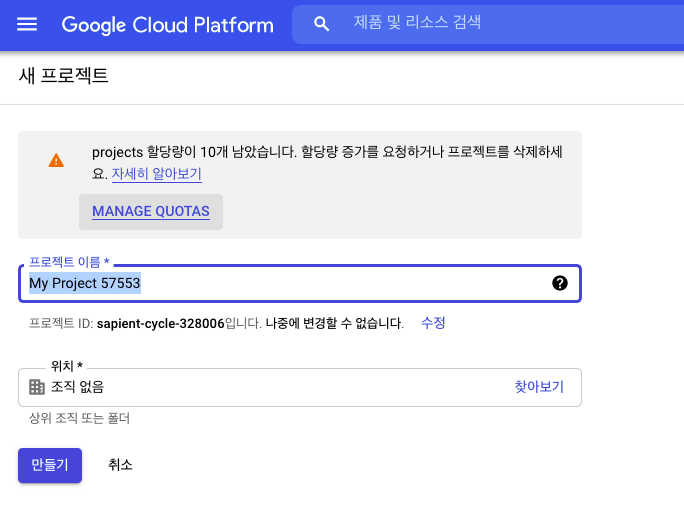Click the projects 할당량 warning message text
684x521 pixels.
point(327,162)
